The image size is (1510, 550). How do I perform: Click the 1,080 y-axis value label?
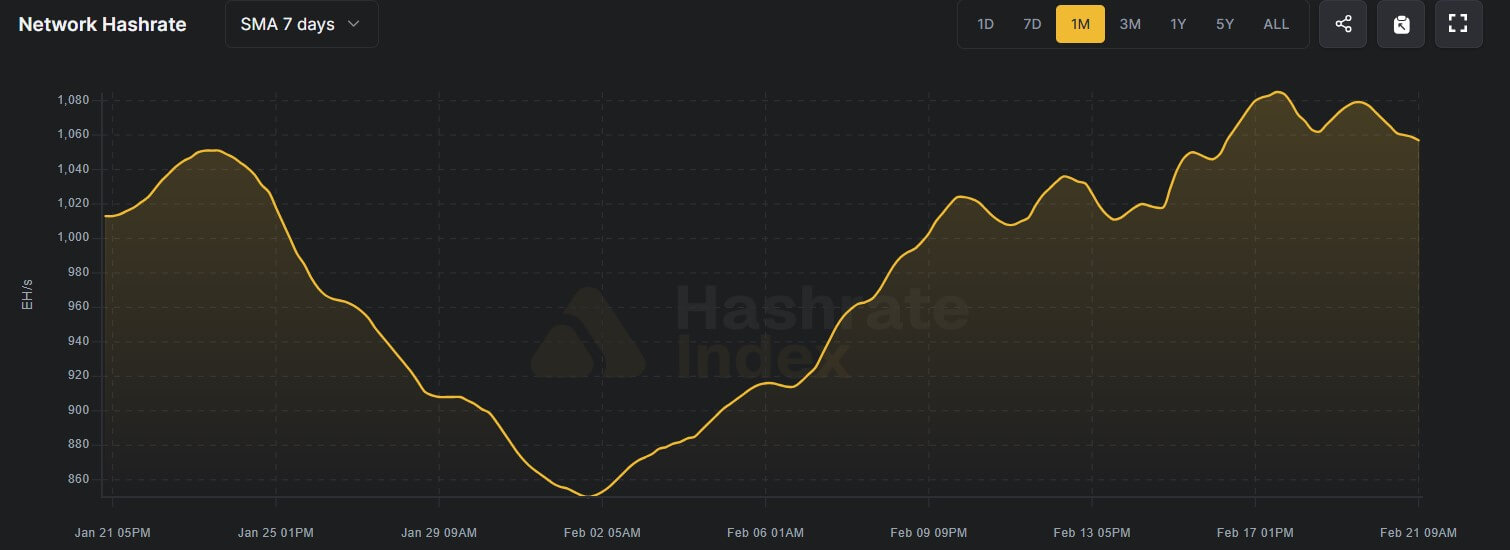[72, 100]
